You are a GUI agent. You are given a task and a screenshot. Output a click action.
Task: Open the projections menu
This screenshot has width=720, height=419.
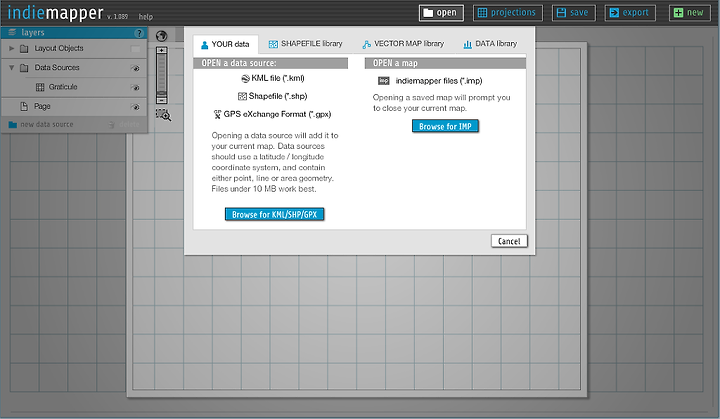click(507, 13)
